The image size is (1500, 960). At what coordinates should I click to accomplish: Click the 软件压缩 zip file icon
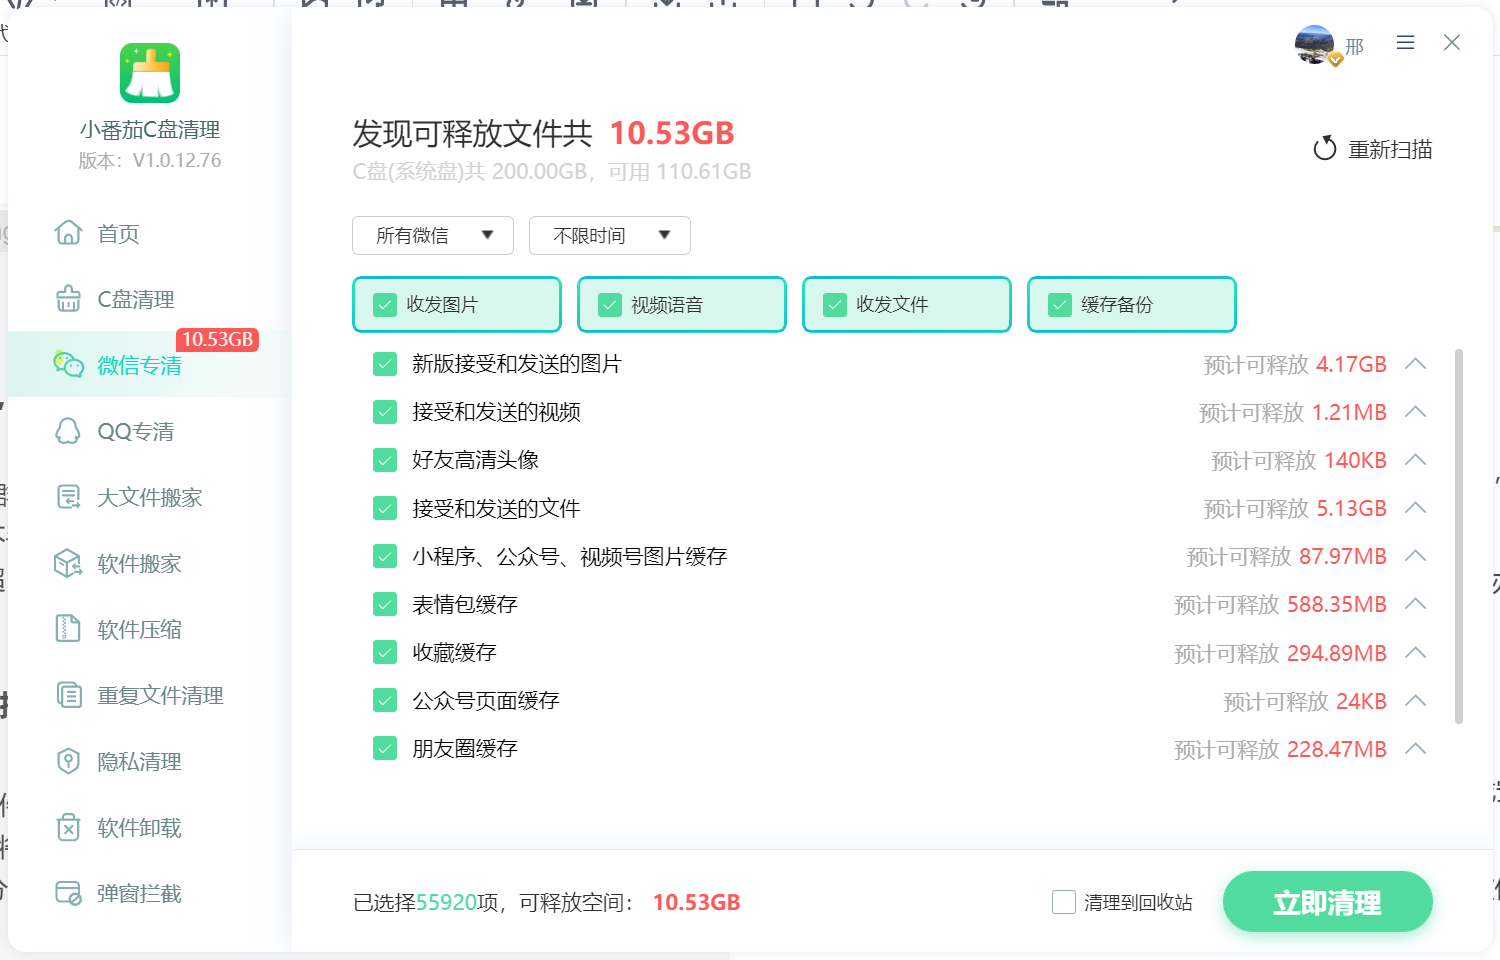point(68,628)
